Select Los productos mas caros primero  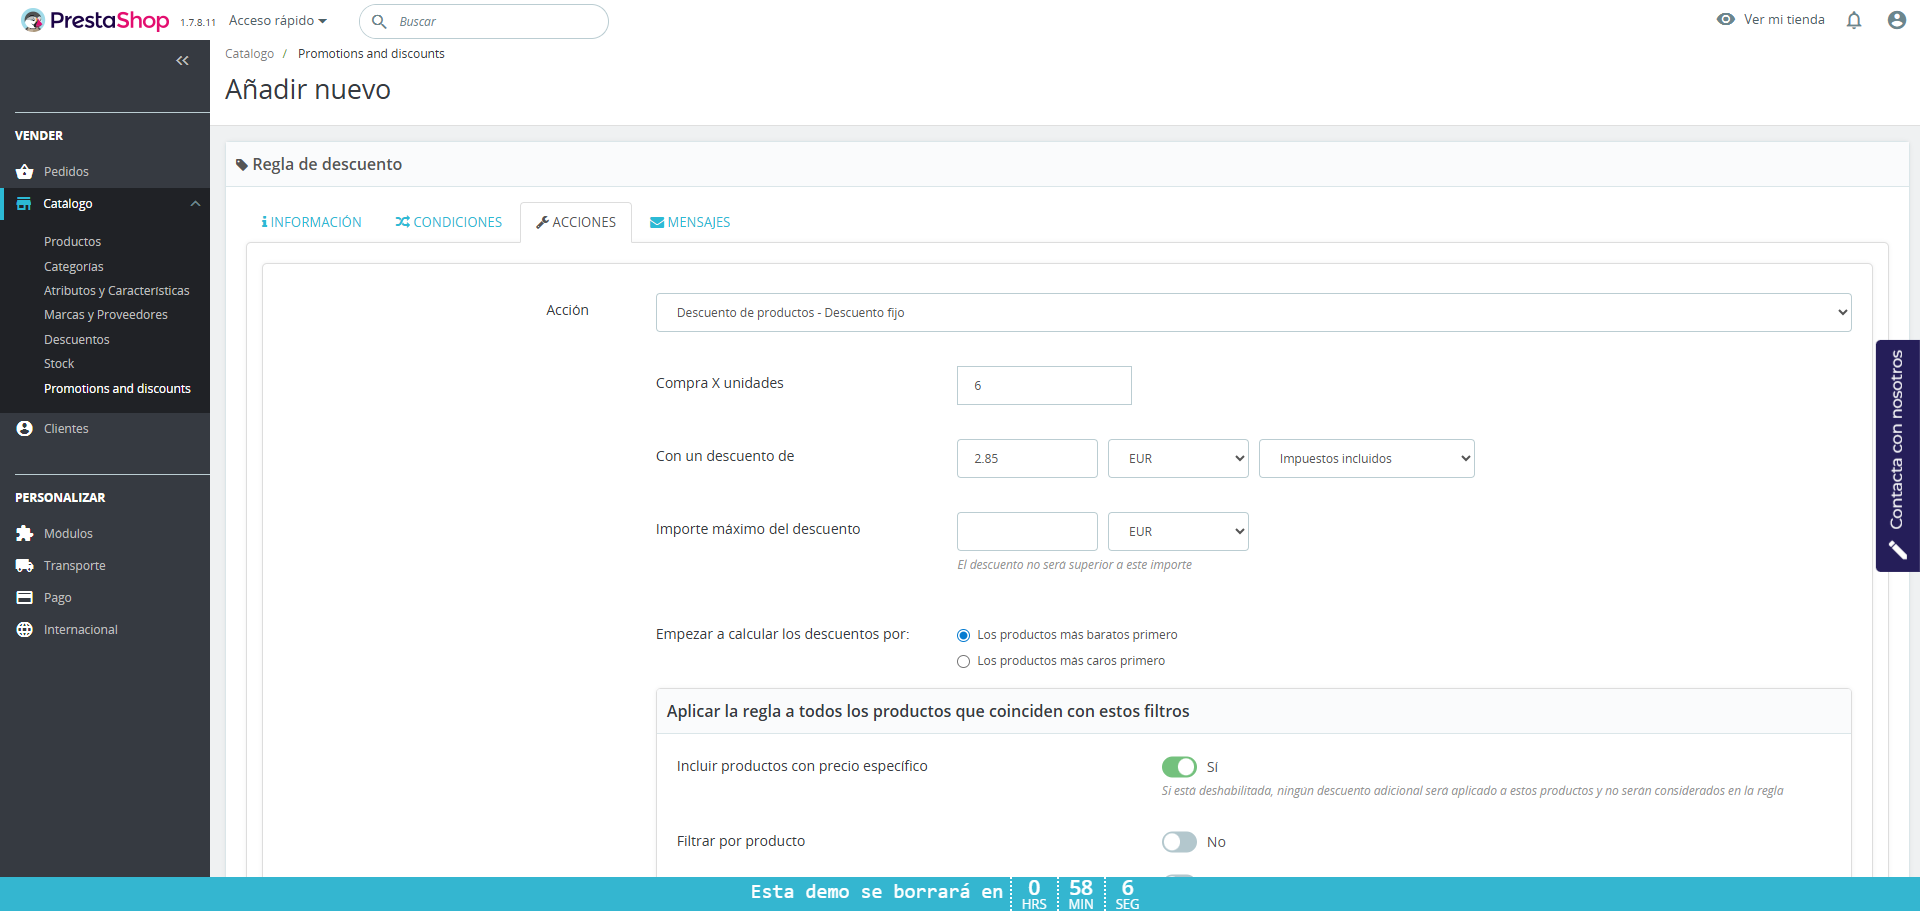[x=964, y=661]
